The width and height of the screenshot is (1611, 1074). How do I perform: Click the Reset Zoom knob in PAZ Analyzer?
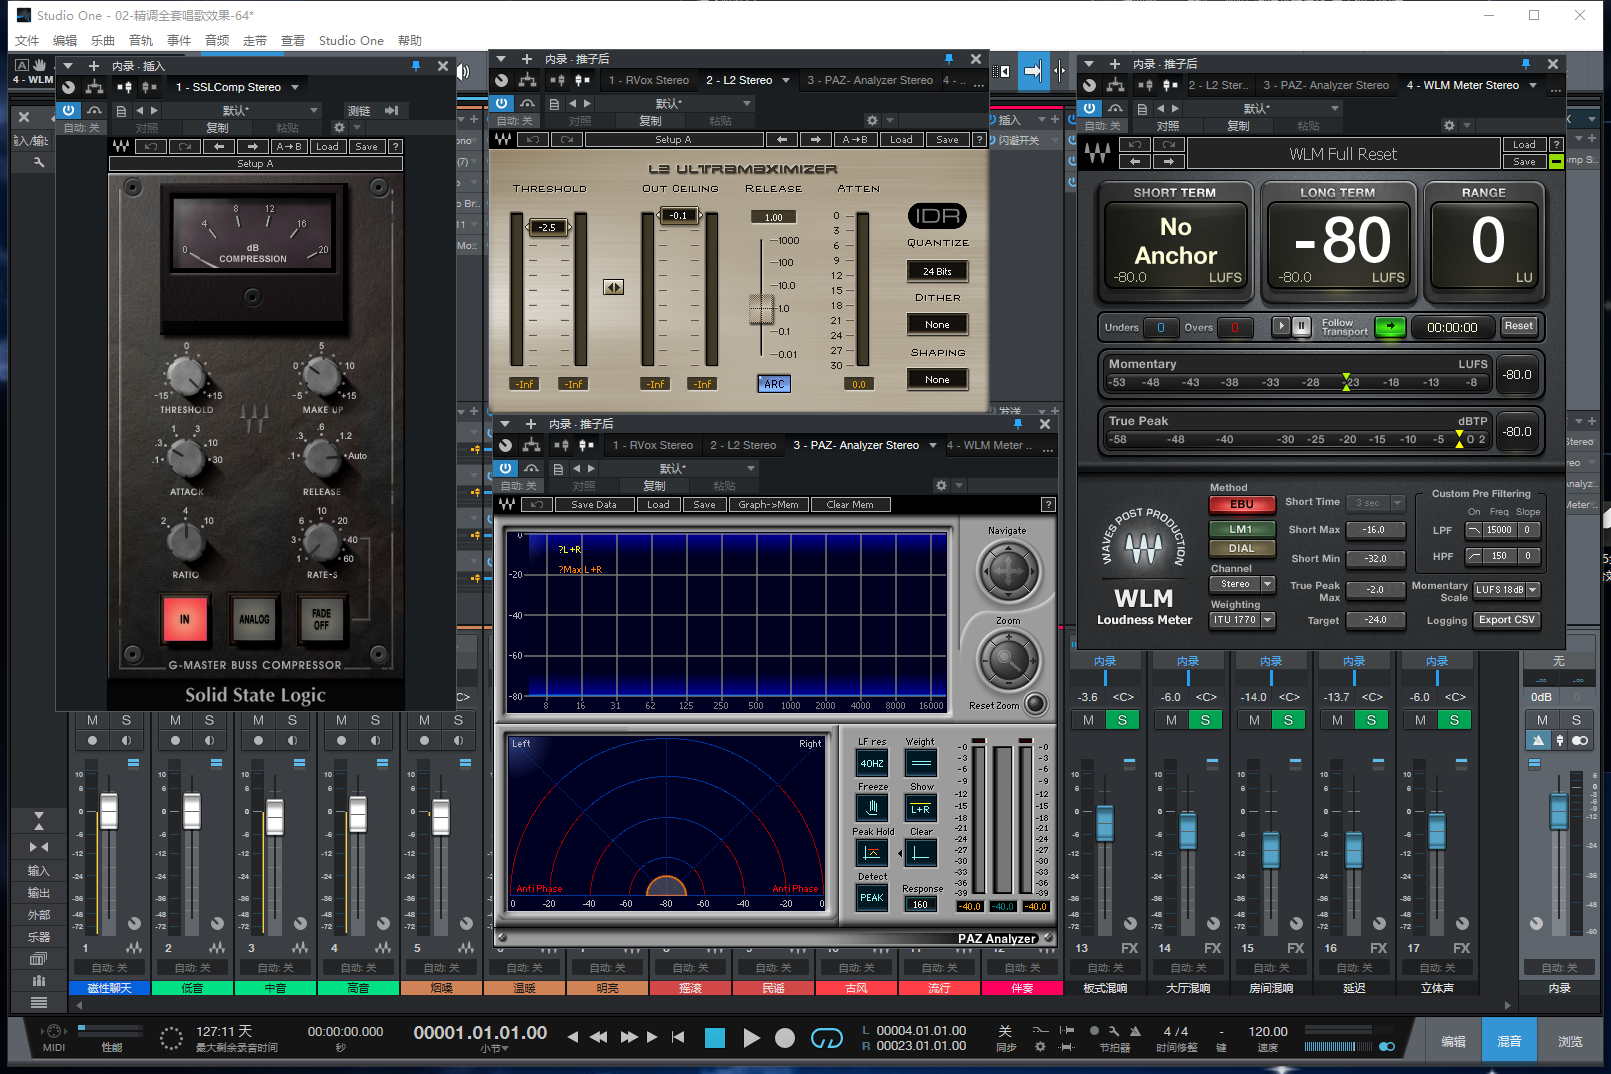pos(1035,704)
